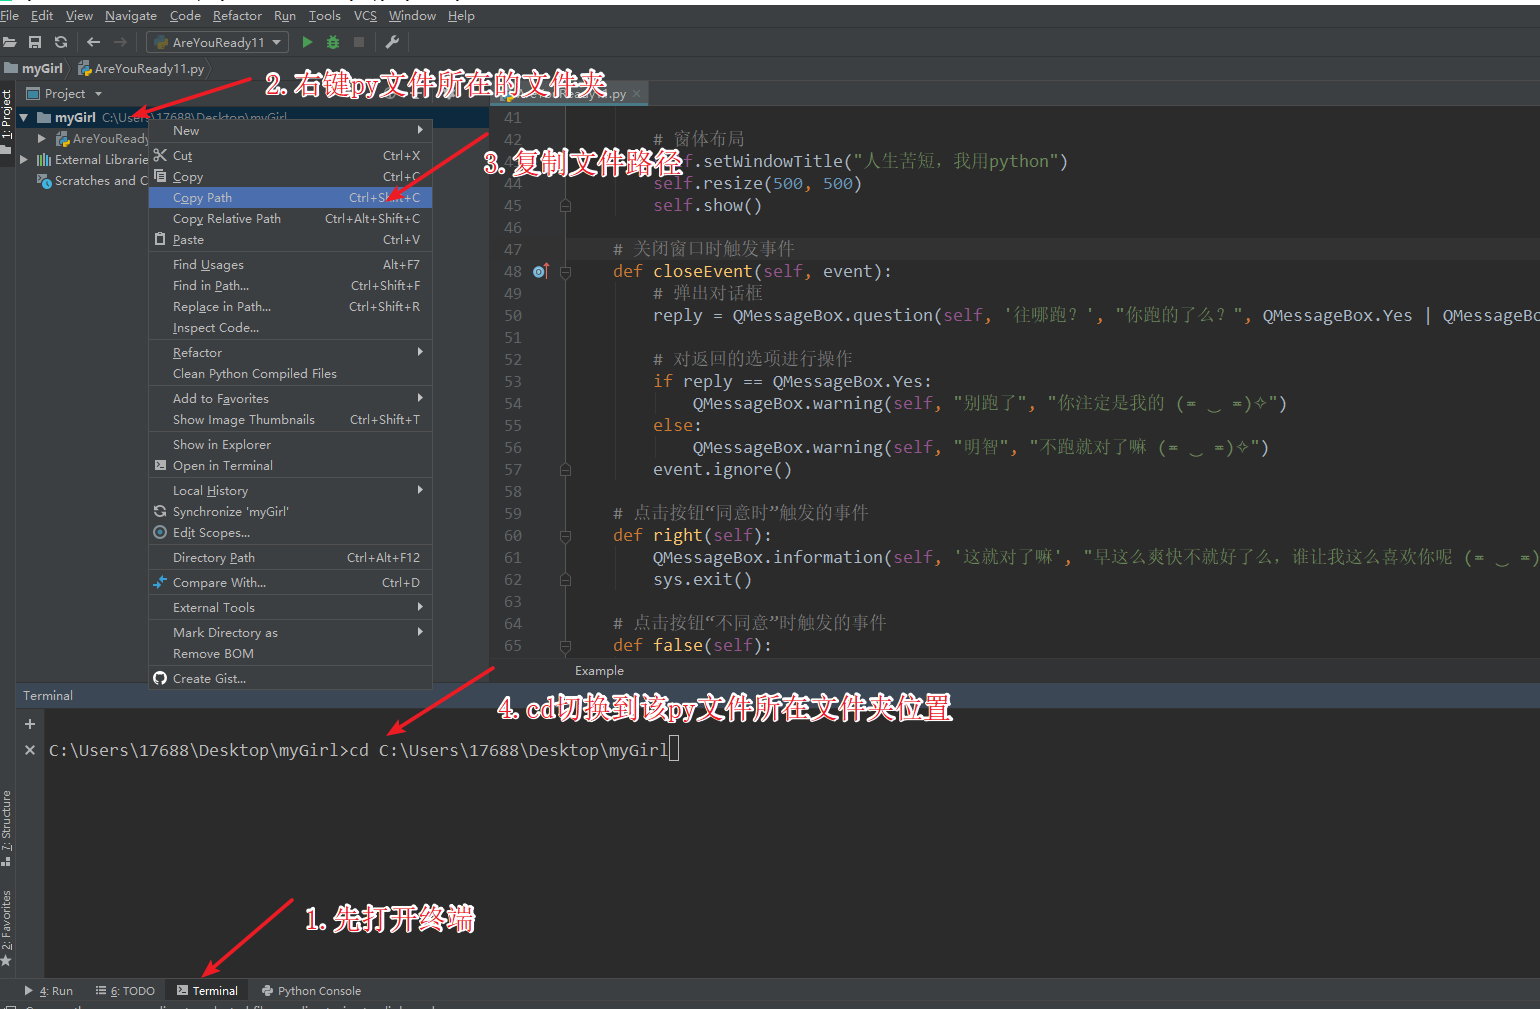Close the terminal session with X icon

(30, 750)
